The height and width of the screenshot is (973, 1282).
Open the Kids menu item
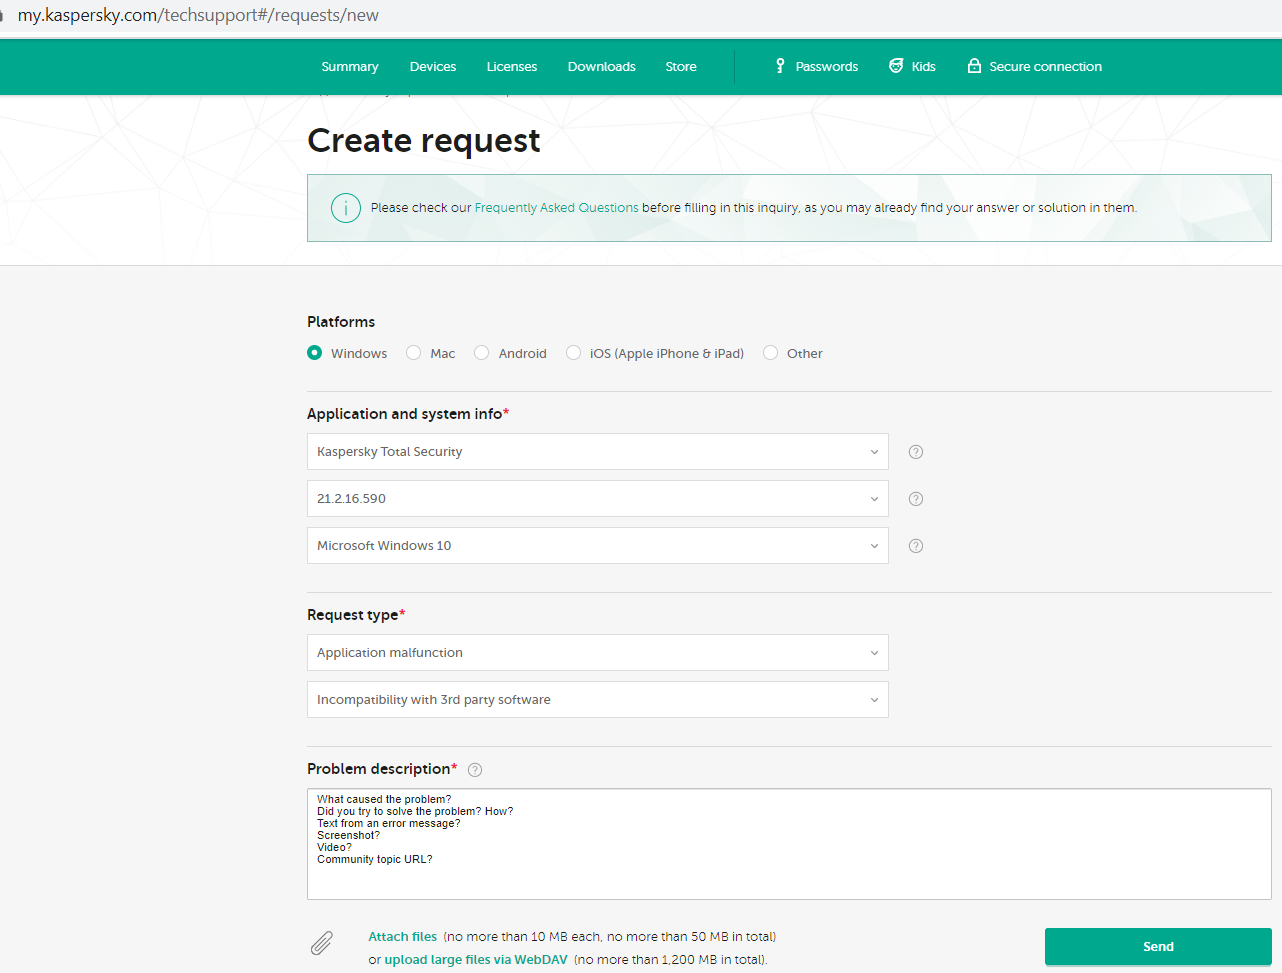[x=912, y=67]
